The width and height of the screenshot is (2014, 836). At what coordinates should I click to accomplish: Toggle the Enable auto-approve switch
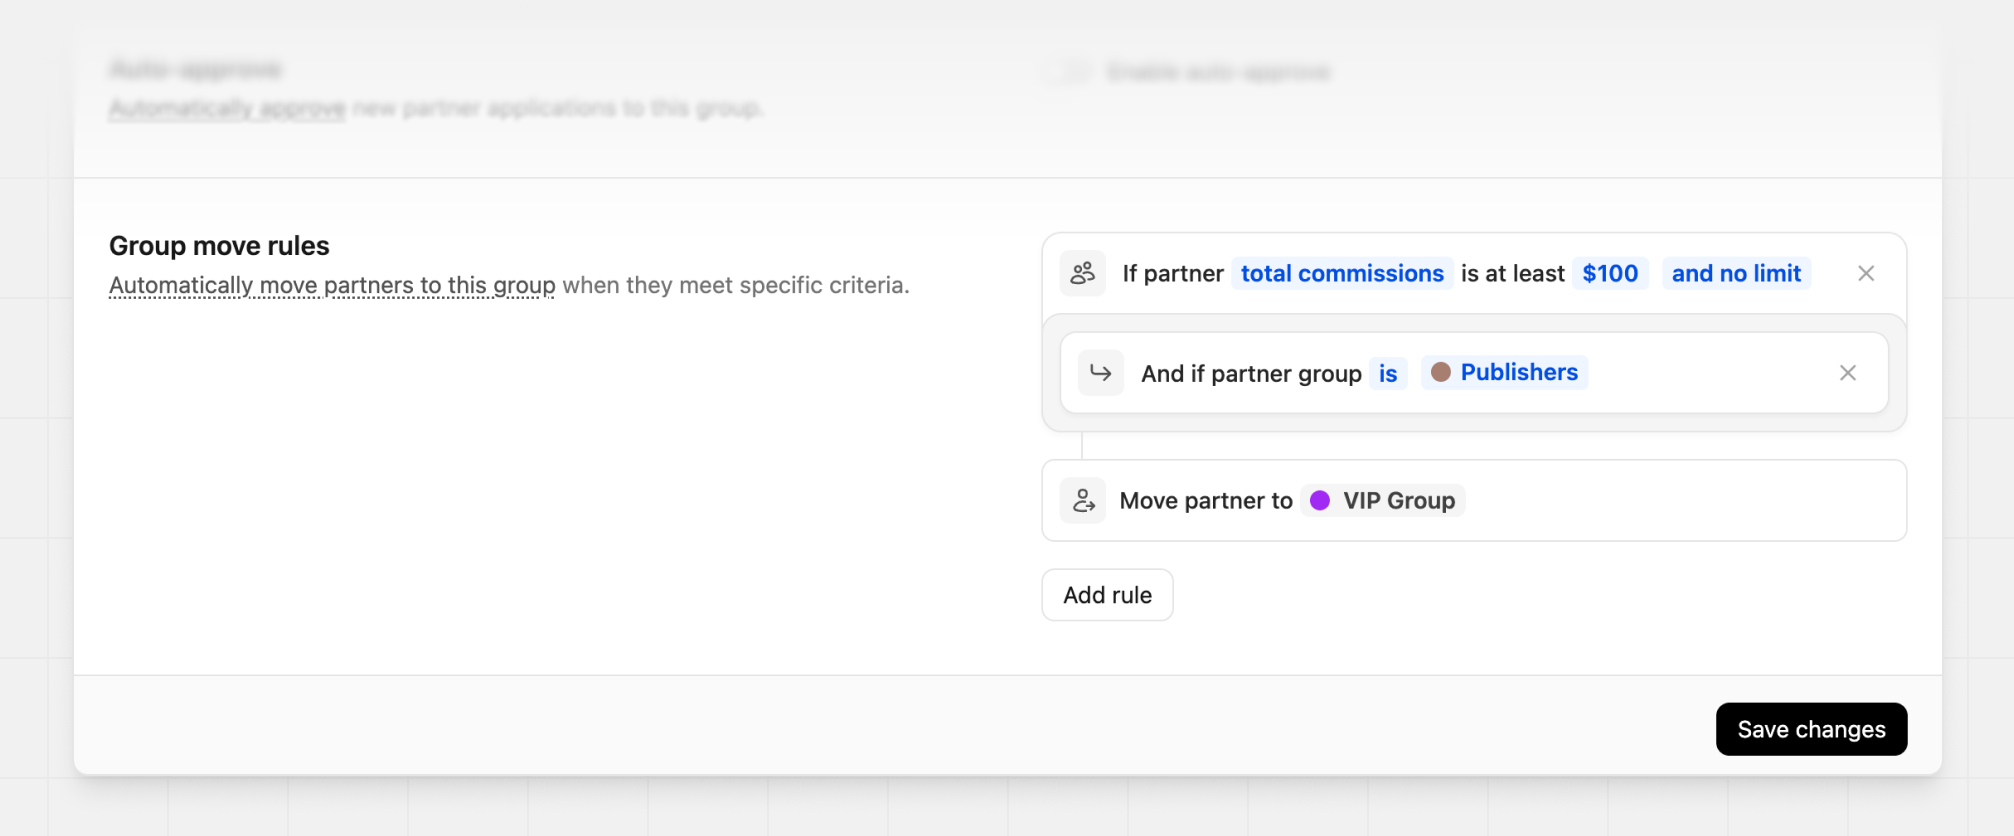[1069, 72]
